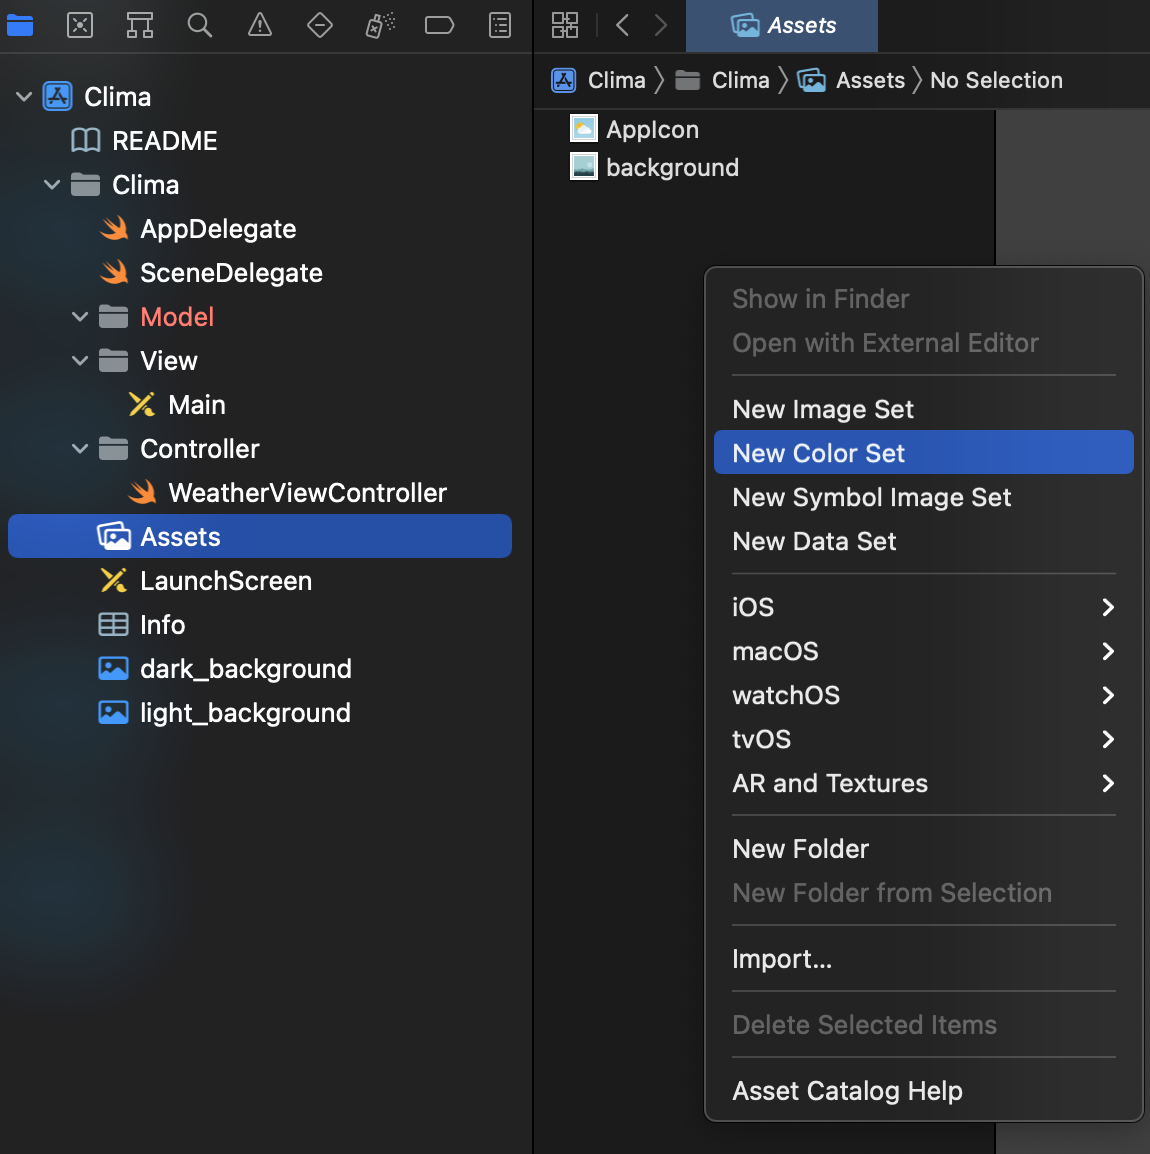Click the SceneDelegate Swift icon
1150x1154 pixels.
coord(114,272)
